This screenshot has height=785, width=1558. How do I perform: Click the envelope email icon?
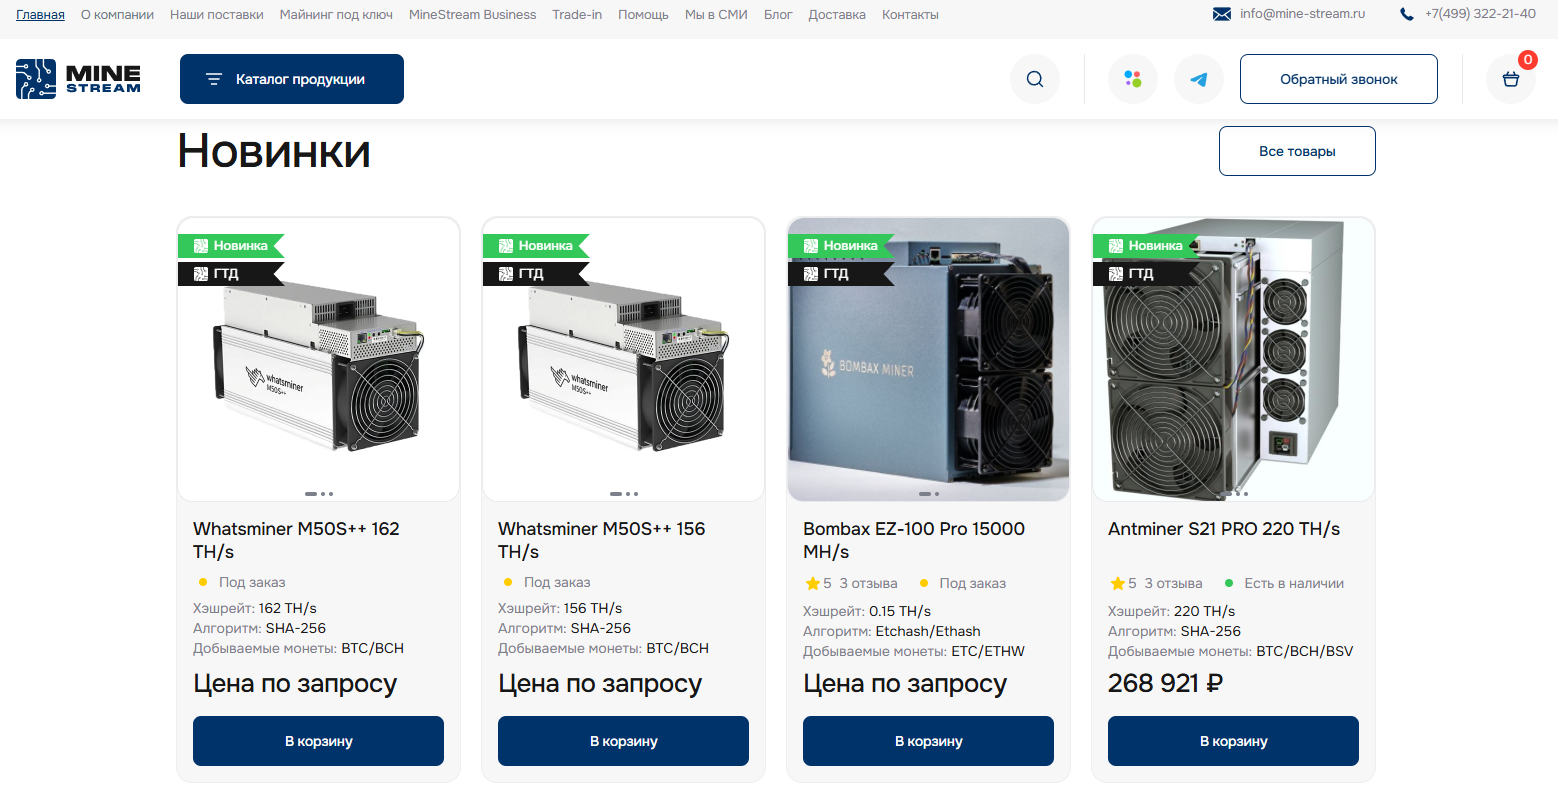(x=1222, y=14)
